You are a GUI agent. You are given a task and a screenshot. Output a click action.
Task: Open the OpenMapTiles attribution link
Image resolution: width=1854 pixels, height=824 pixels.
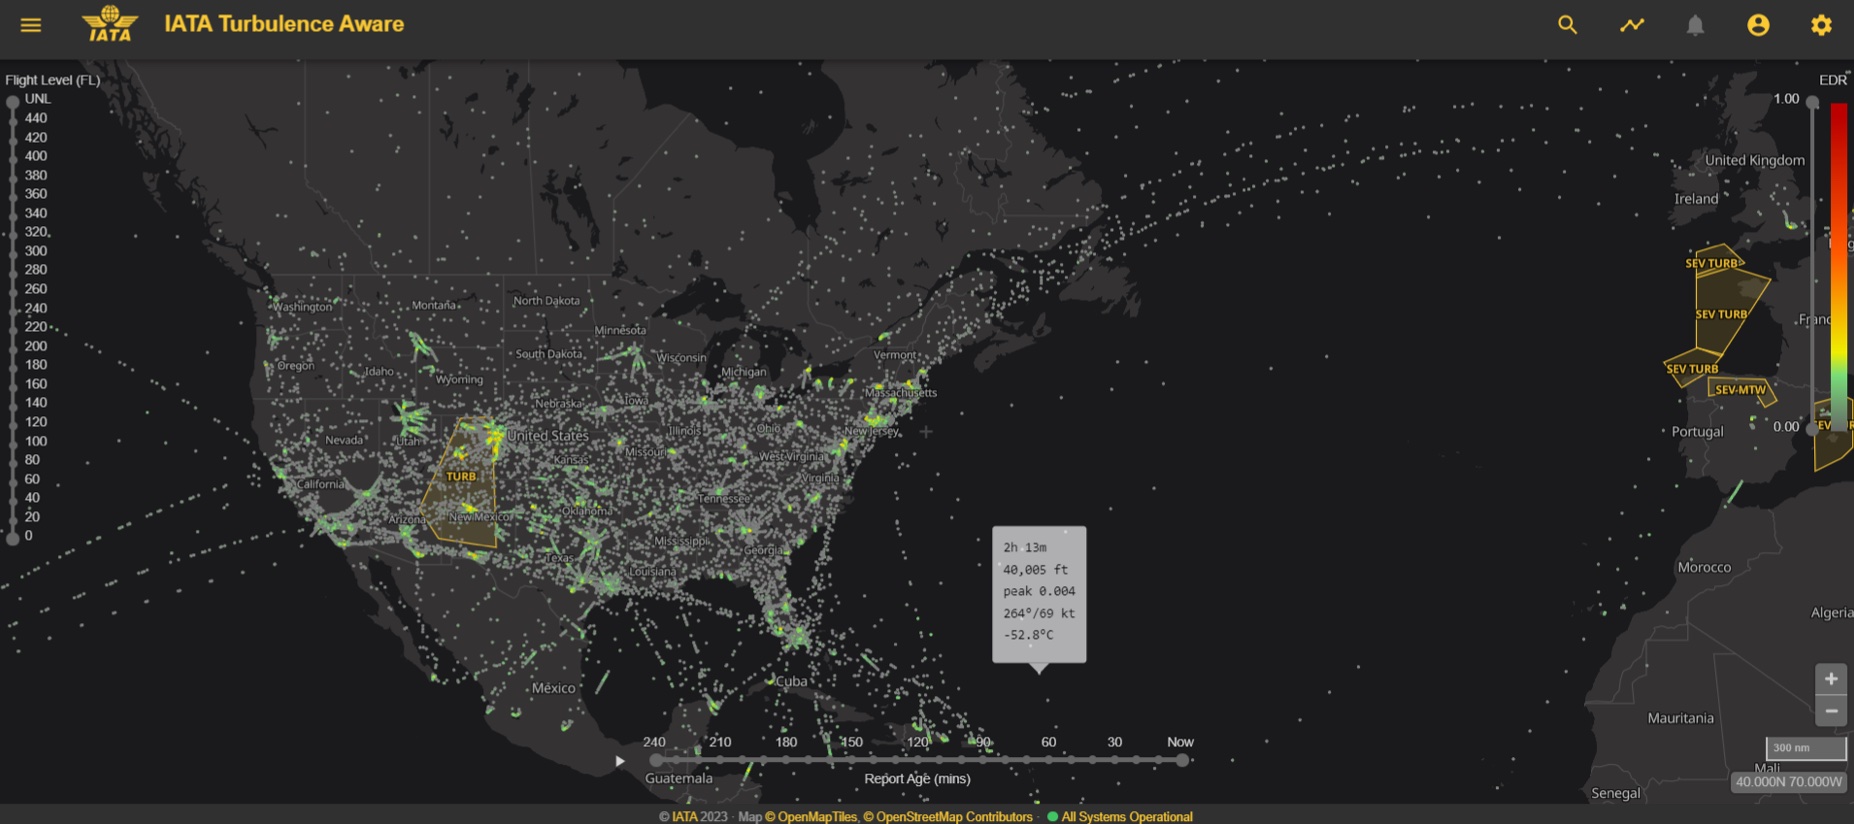coord(811,817)
